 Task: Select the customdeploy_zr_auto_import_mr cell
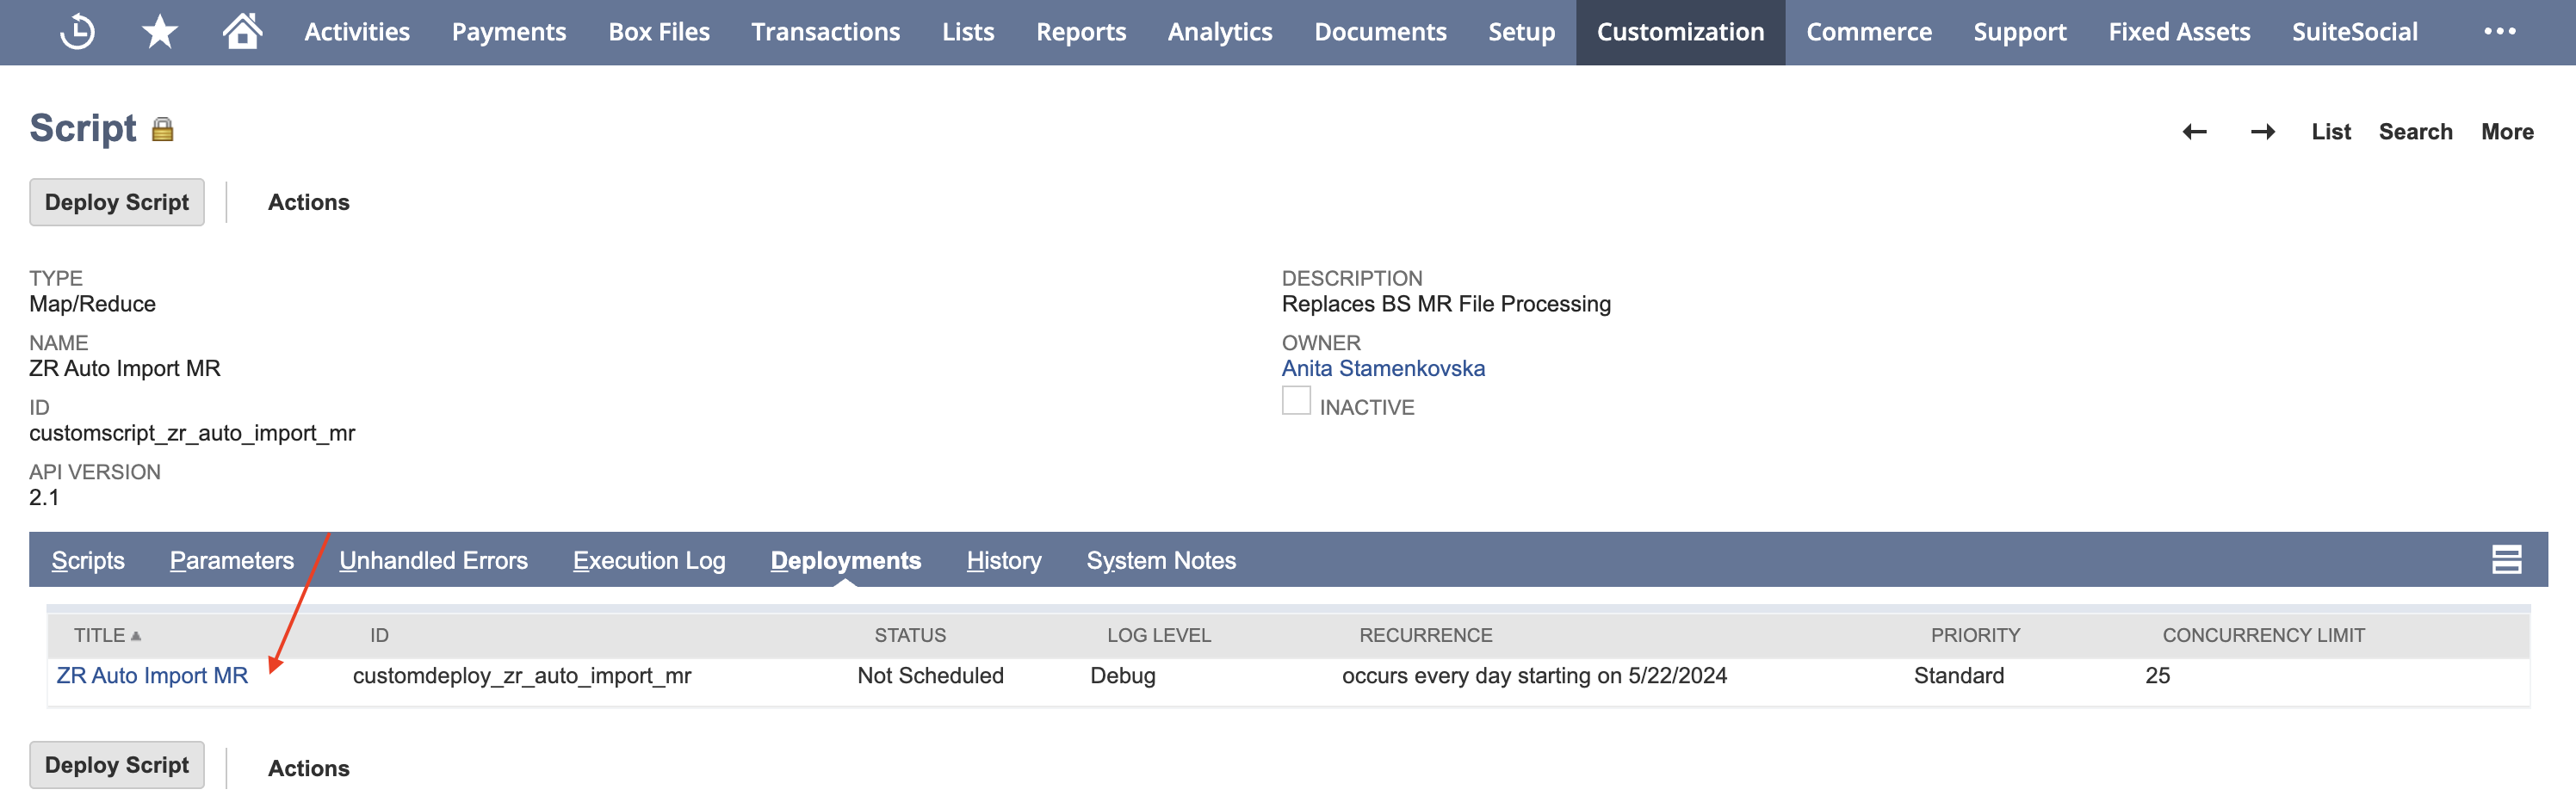tap(522, 676)
